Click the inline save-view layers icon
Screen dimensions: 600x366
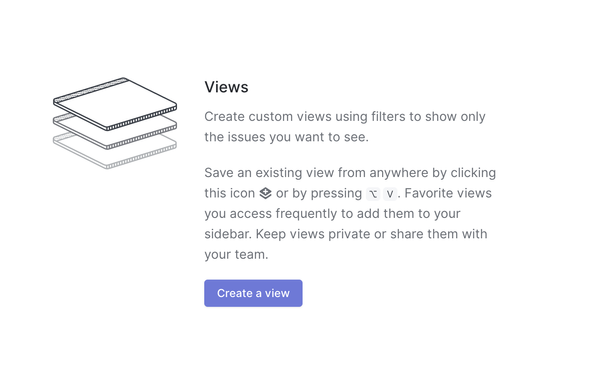click(265, 193)
